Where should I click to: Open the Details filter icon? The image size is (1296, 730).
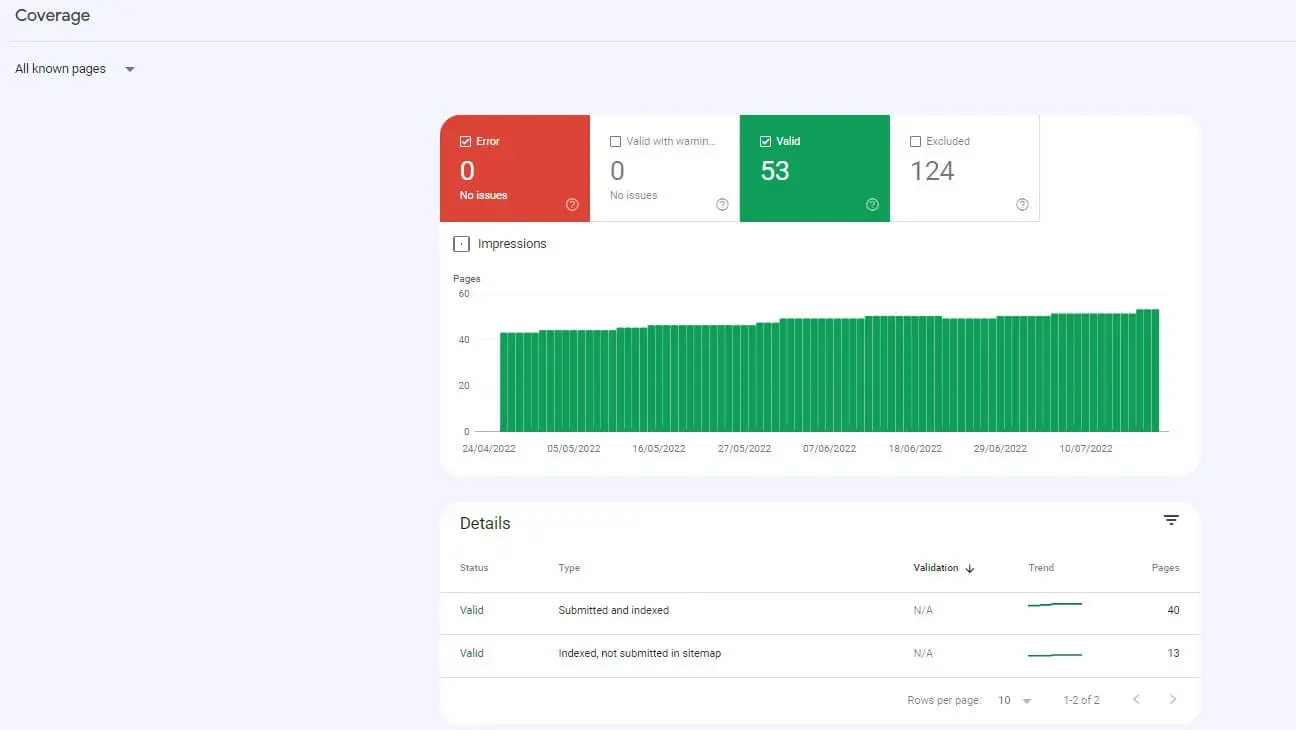click(x=1171, y=520)
